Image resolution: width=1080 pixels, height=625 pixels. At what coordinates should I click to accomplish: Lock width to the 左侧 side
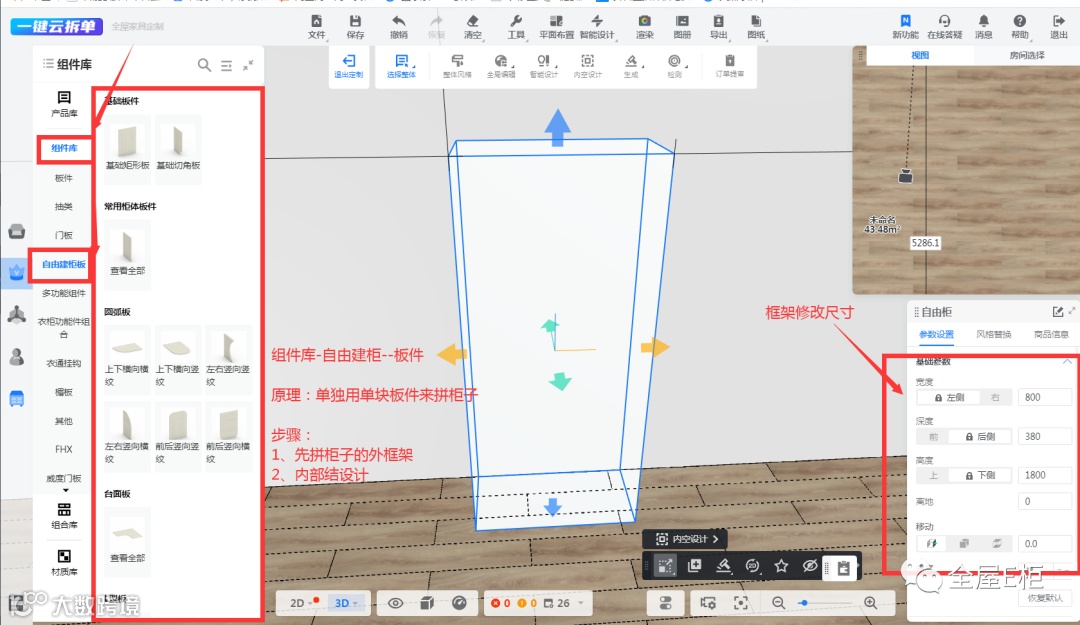(x=948, y=398)
